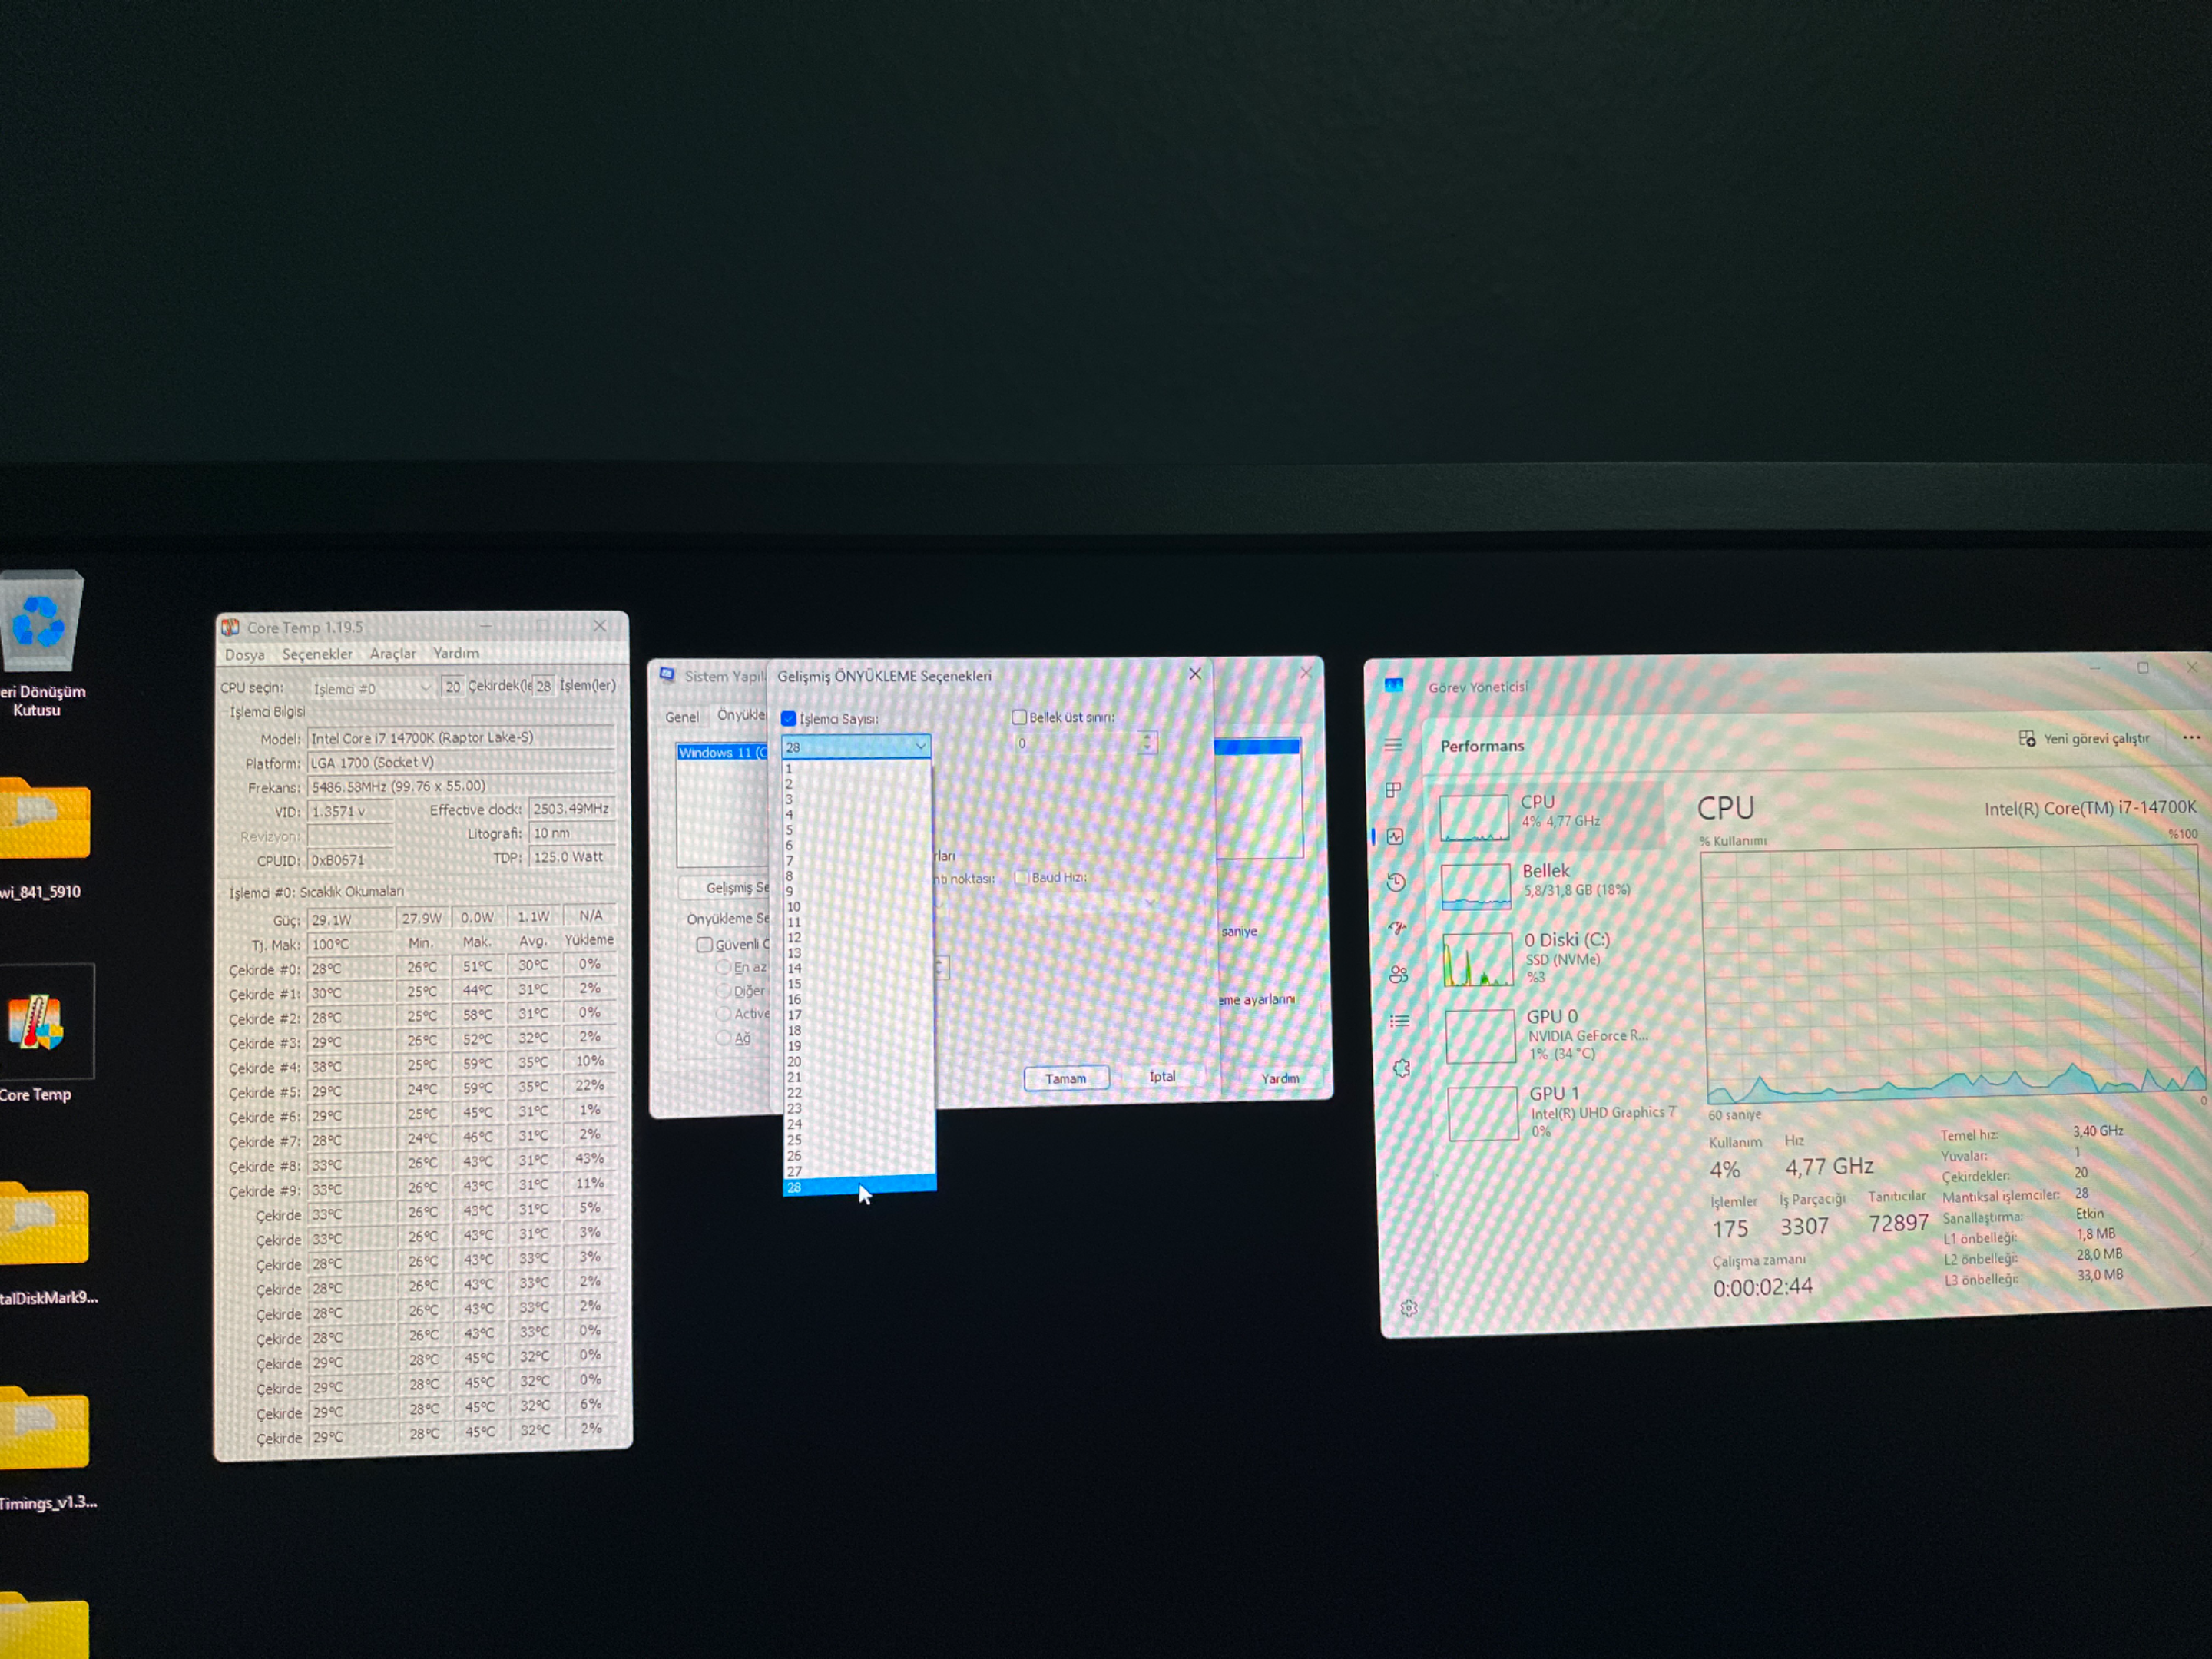
Task: Select the Diğer radio button
Action: (x=724, y=991)
